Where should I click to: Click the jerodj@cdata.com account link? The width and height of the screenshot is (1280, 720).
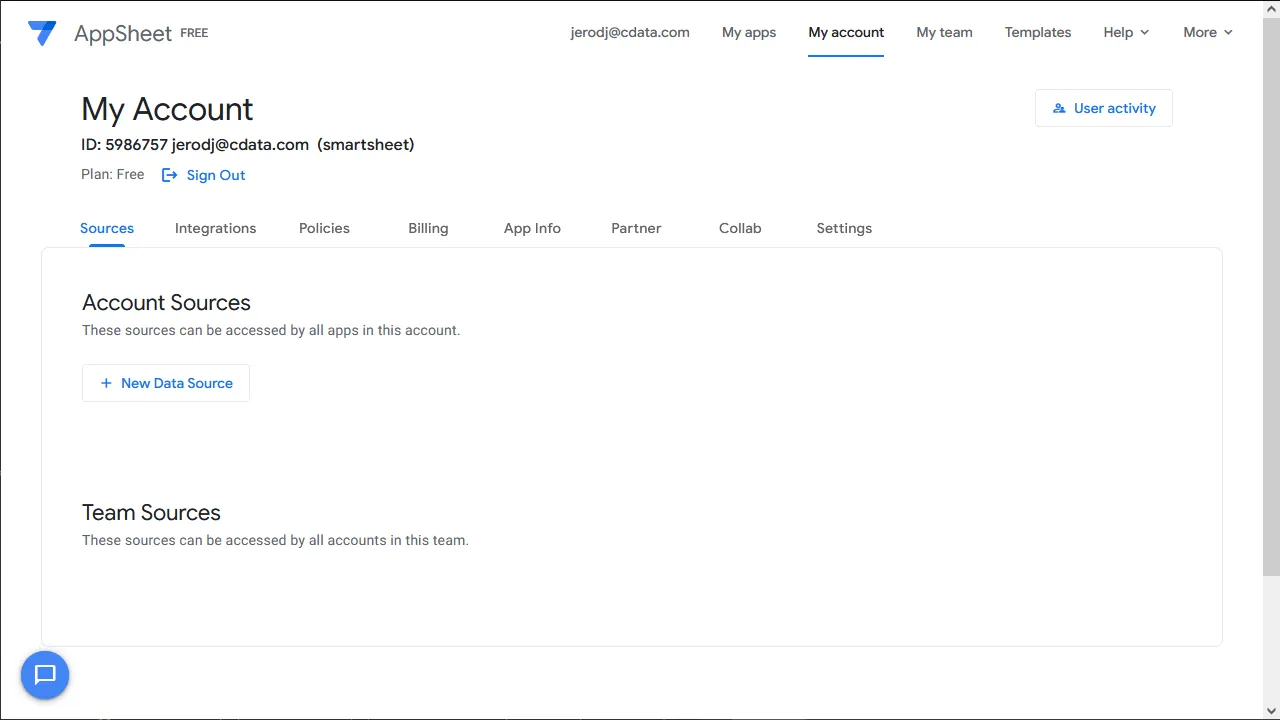[630, 32]
